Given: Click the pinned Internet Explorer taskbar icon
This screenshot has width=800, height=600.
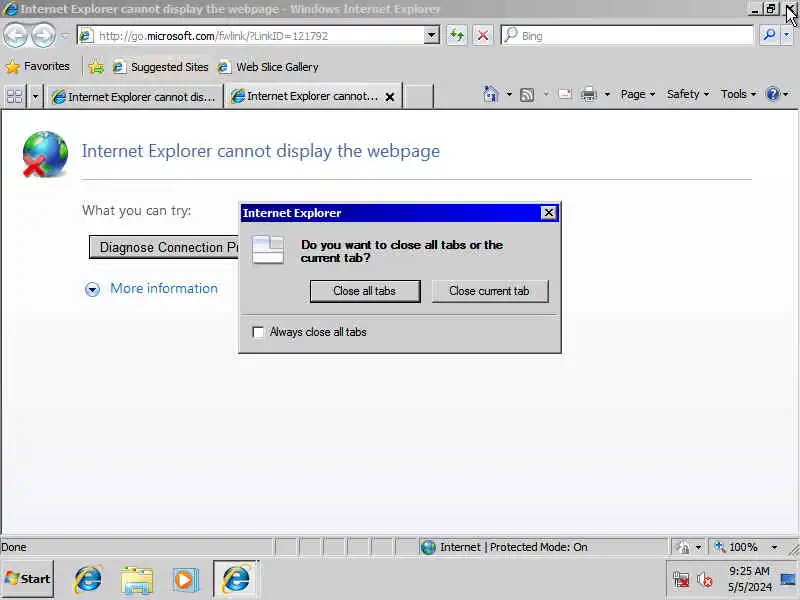Looking at the screenshot, I should [88, 579].
